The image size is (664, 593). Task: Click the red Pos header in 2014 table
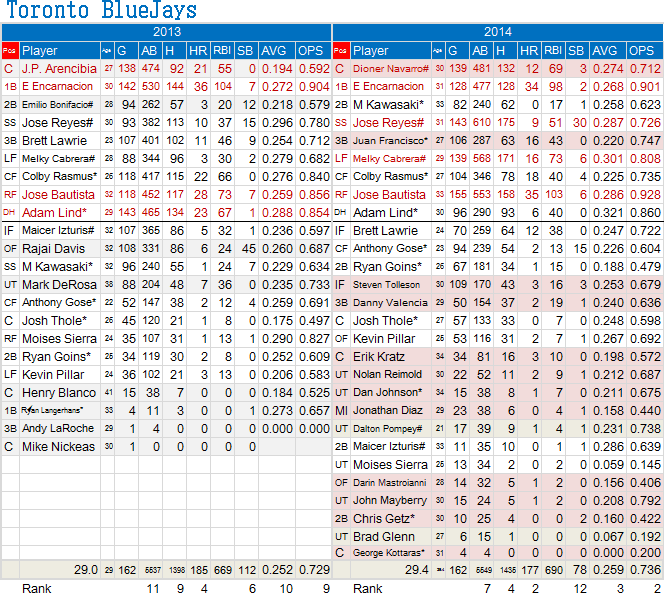pyautogui.click(x=341, y=50)
